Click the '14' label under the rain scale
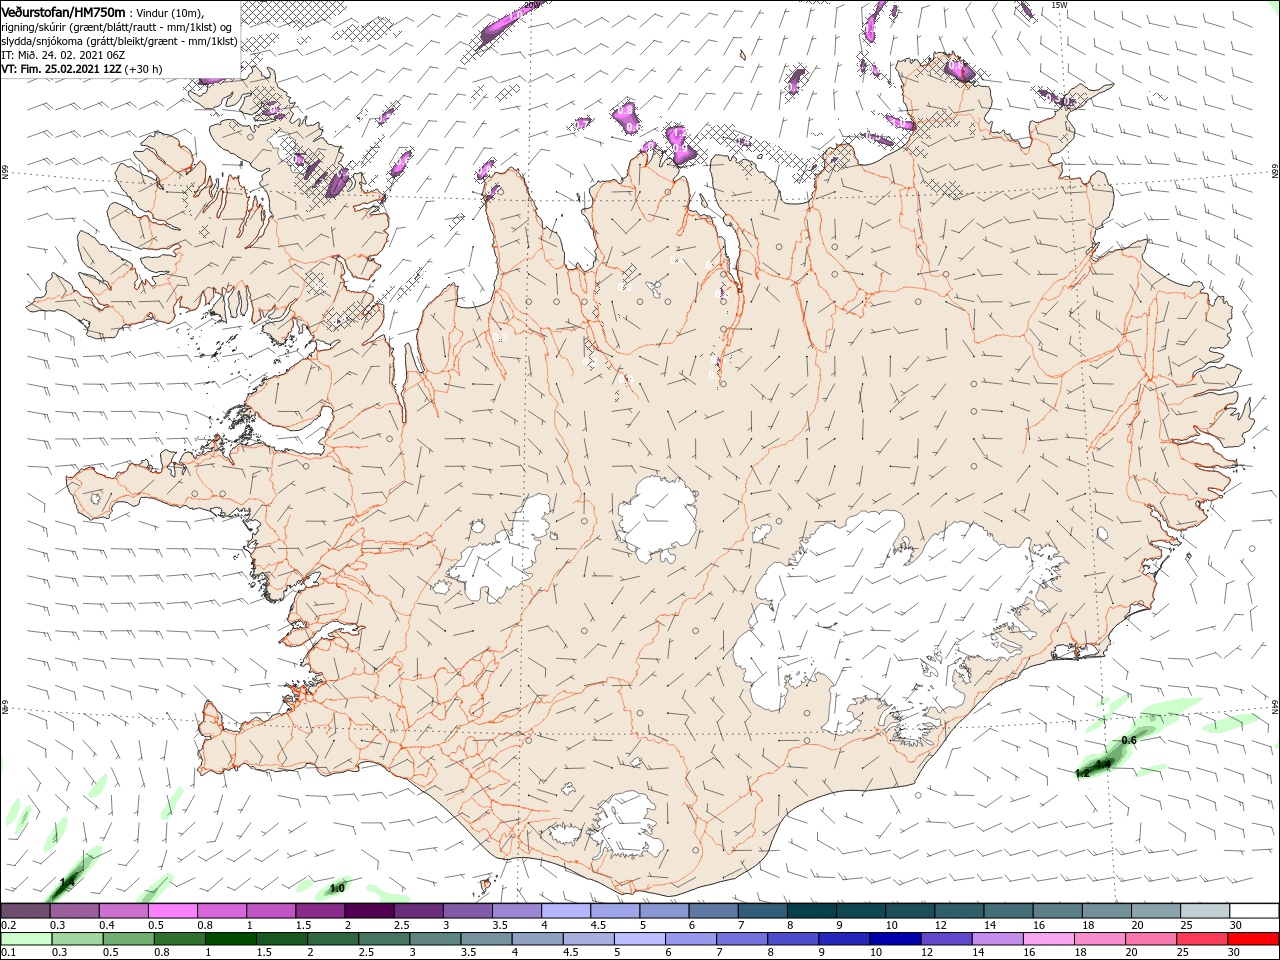Image resolution: width=1280 pixels, height=960 pixels. coord(980,953)
